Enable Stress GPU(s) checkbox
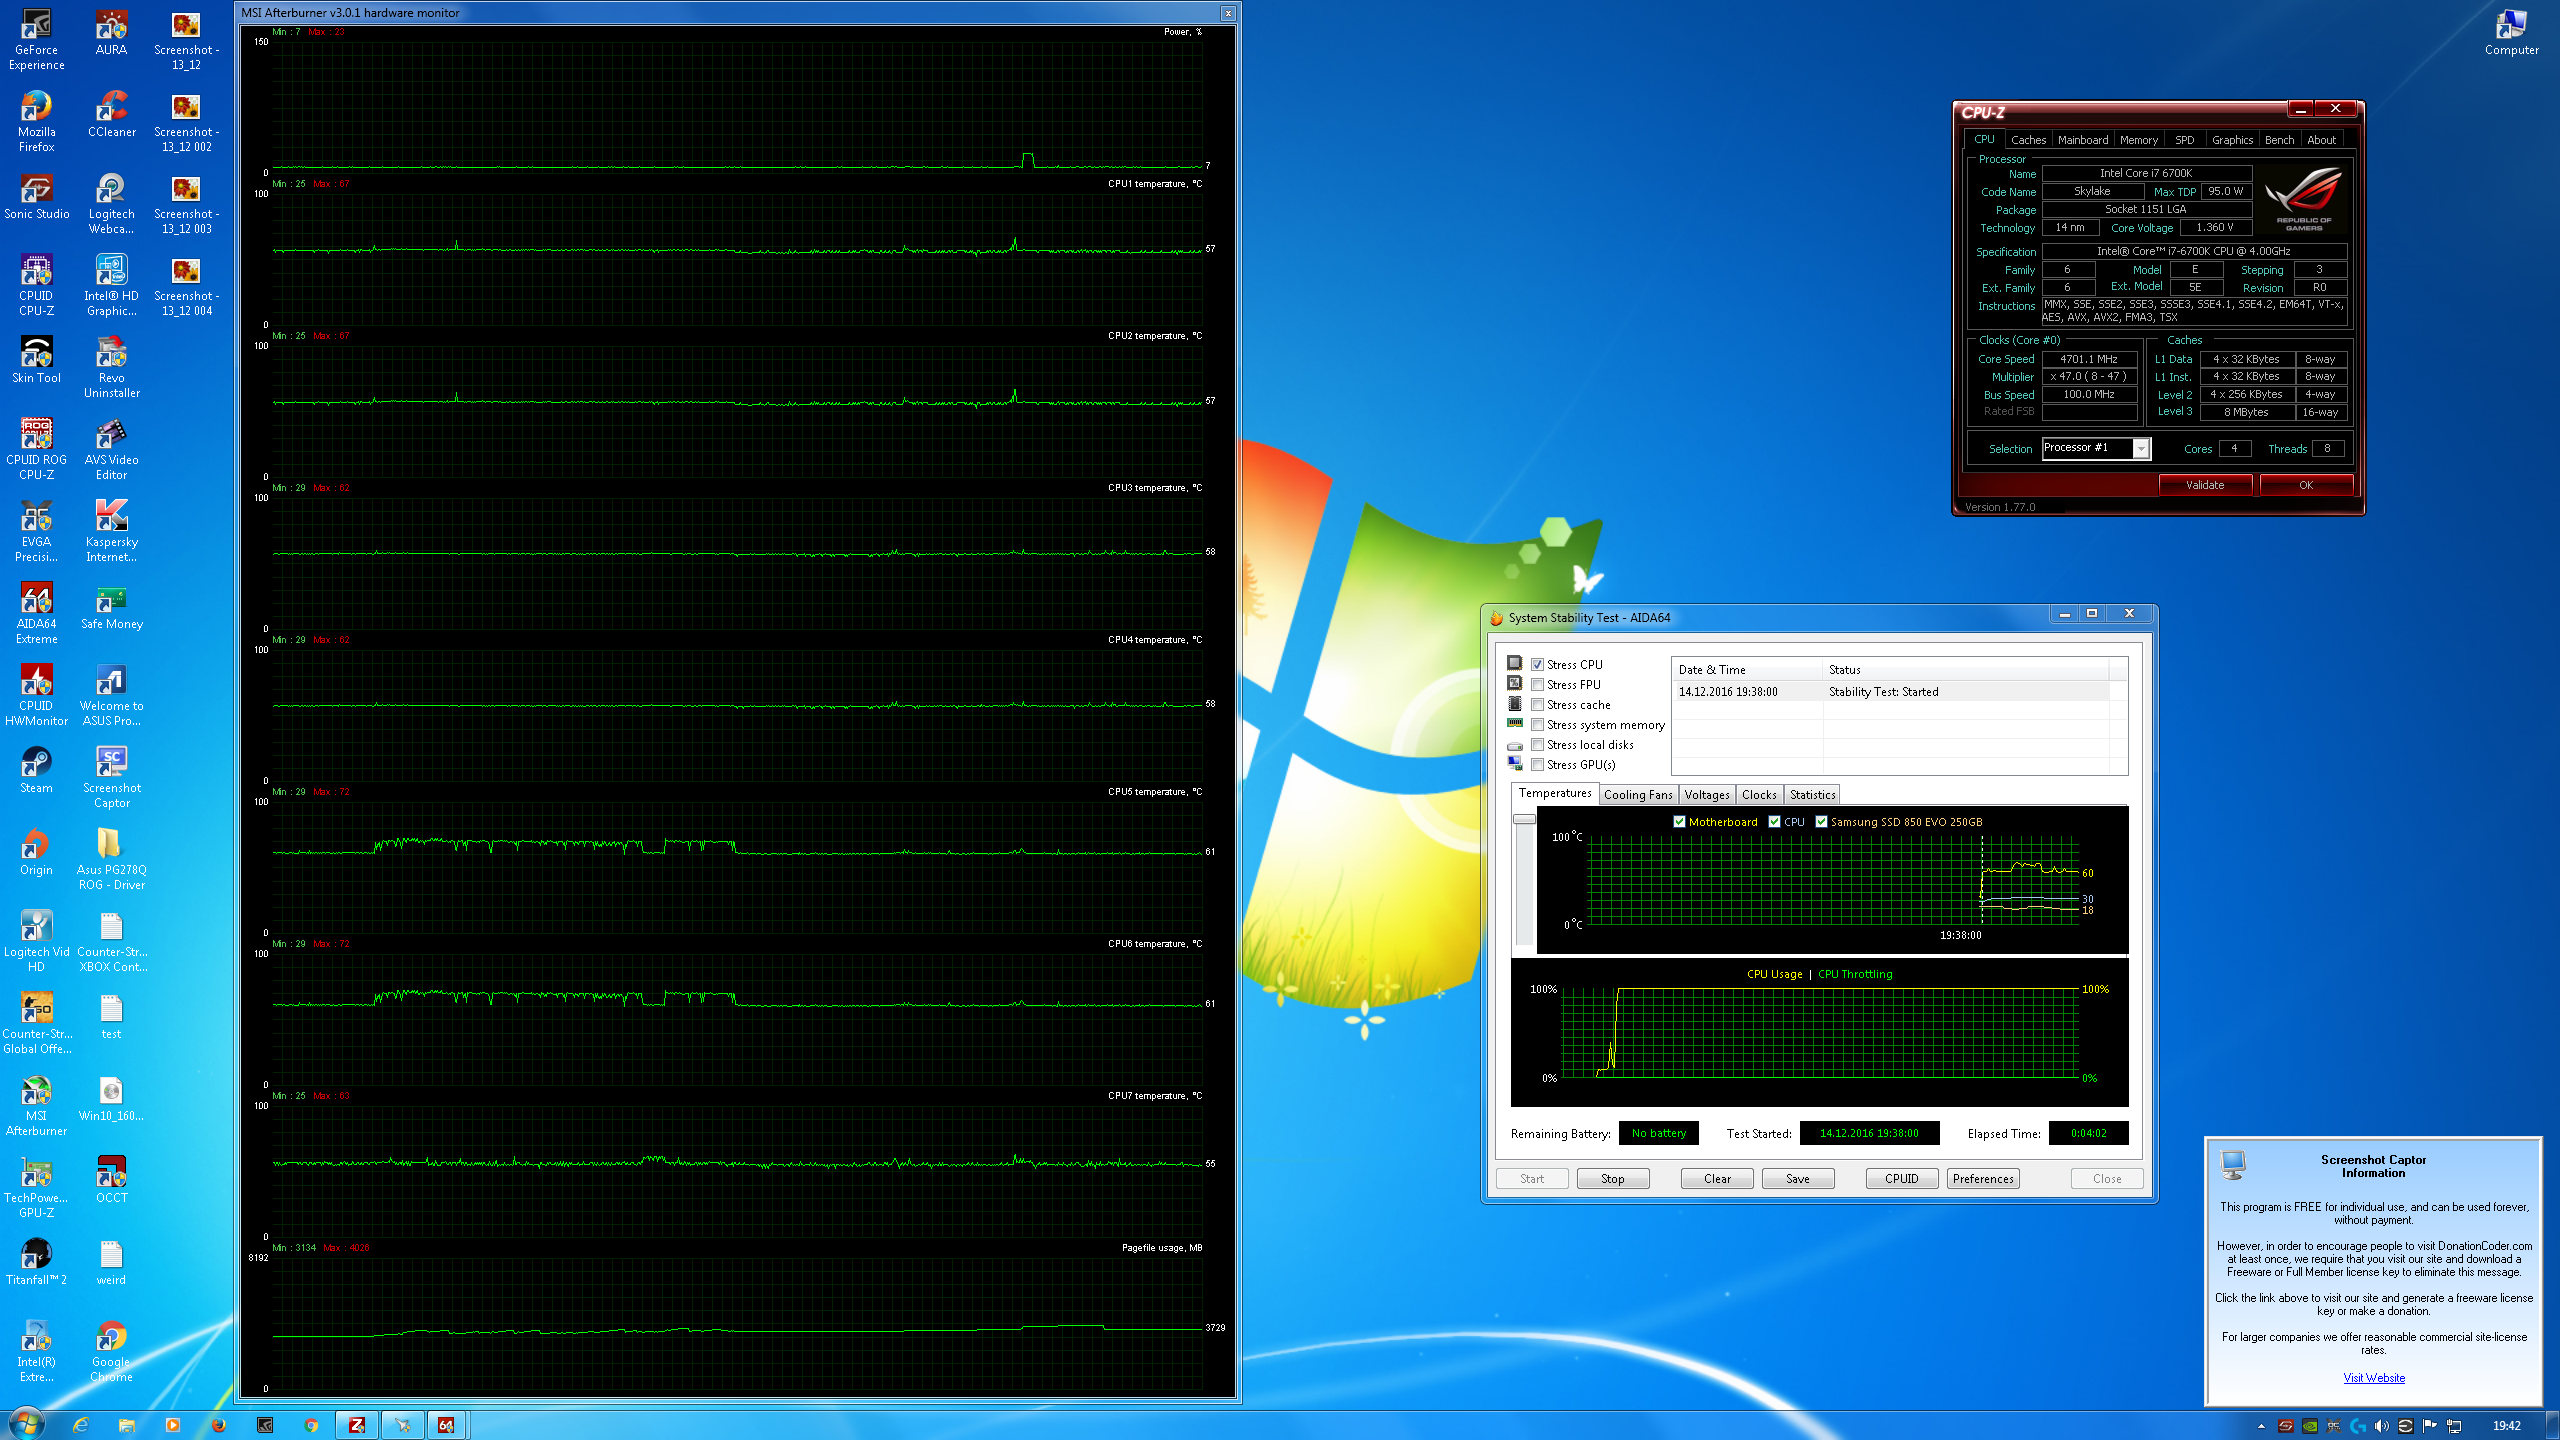2560x1440 pixels. coord(1538,764)
